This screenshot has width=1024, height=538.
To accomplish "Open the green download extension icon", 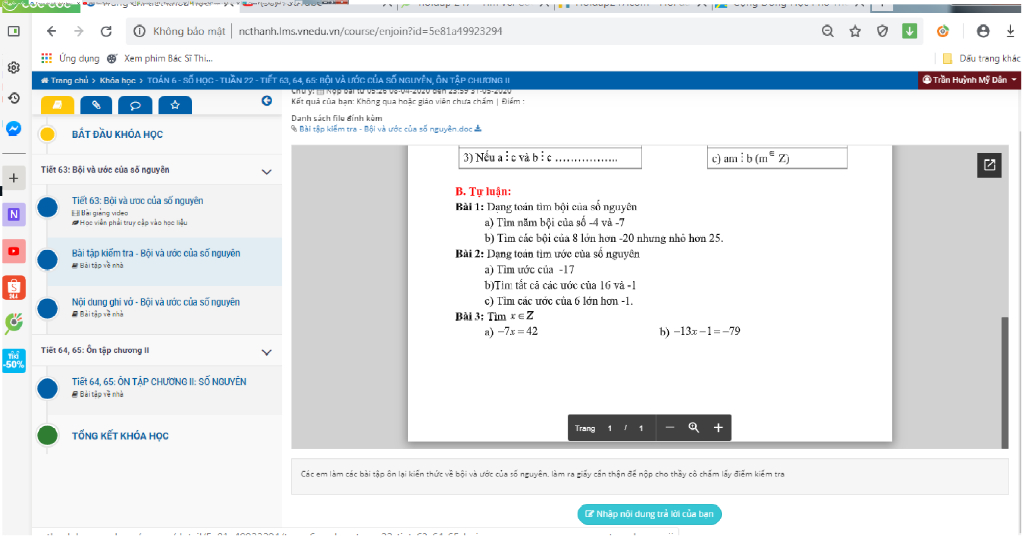I will tap(910, 31).
